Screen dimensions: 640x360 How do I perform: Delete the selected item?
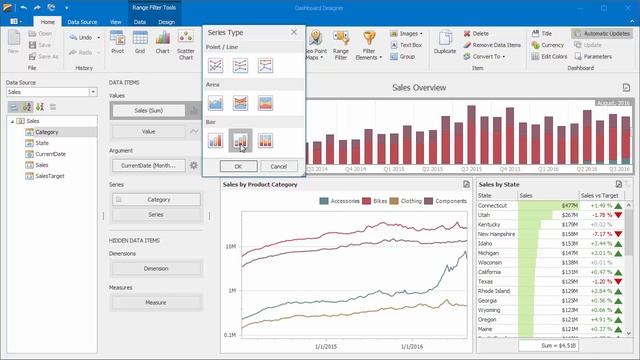476,33
